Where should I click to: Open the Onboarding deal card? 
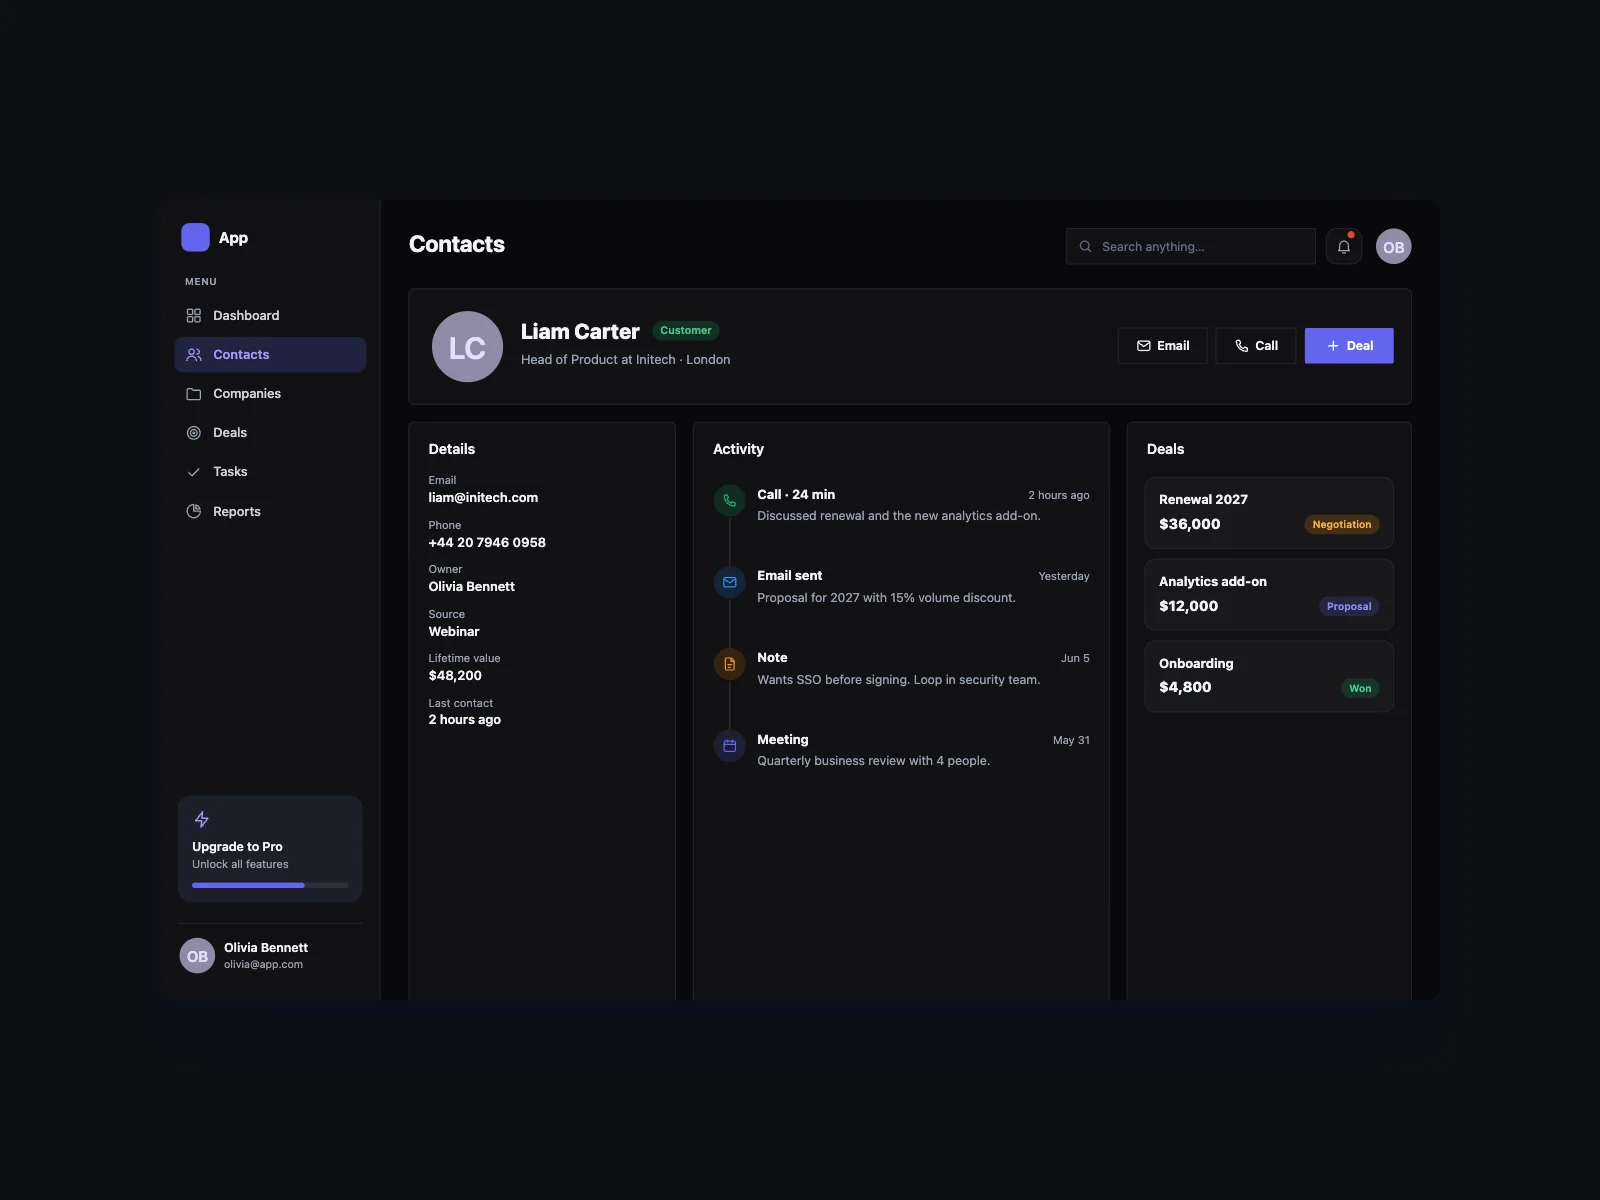[1269, 676]
